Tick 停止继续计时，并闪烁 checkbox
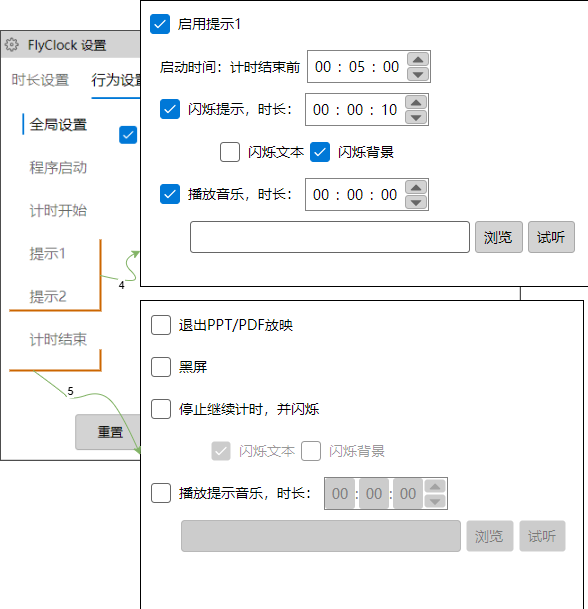Screen dimensions: 588x609 coord(161,409)
